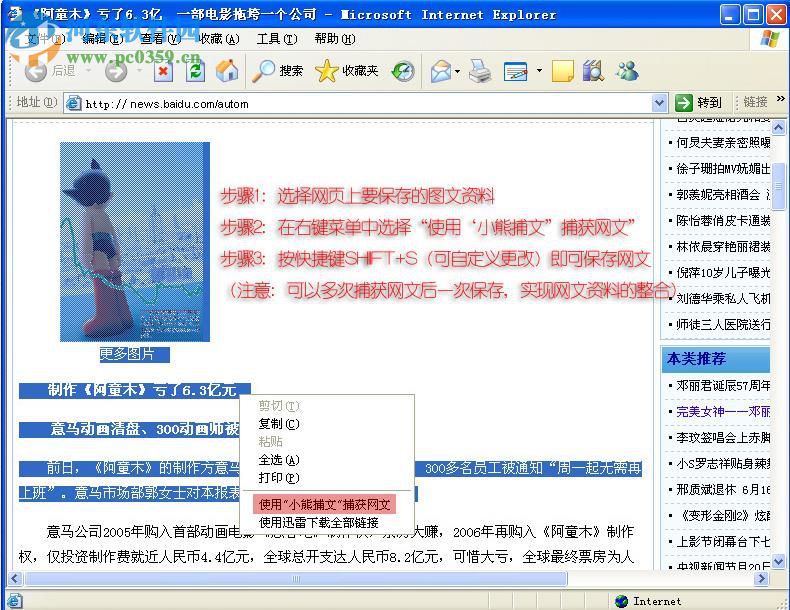The width and height of the screenshot is (790, 610).
Task: Click the status bar page icon
Action: click(14, 601)
